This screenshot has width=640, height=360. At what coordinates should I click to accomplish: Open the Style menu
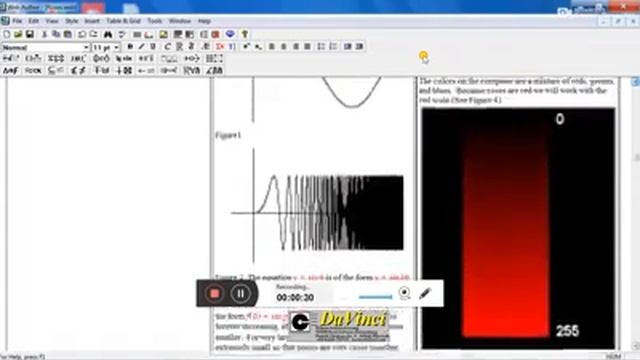(71, 21)
